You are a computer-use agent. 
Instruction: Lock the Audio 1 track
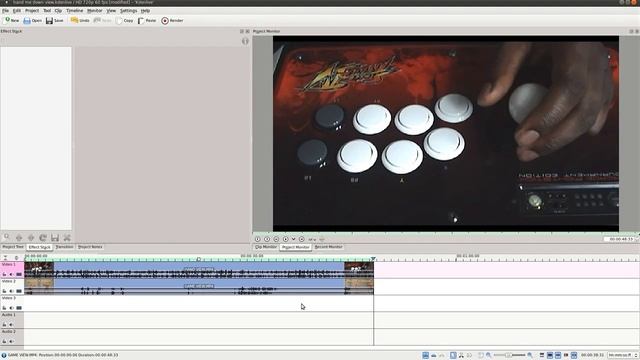[x=4, y=324]
